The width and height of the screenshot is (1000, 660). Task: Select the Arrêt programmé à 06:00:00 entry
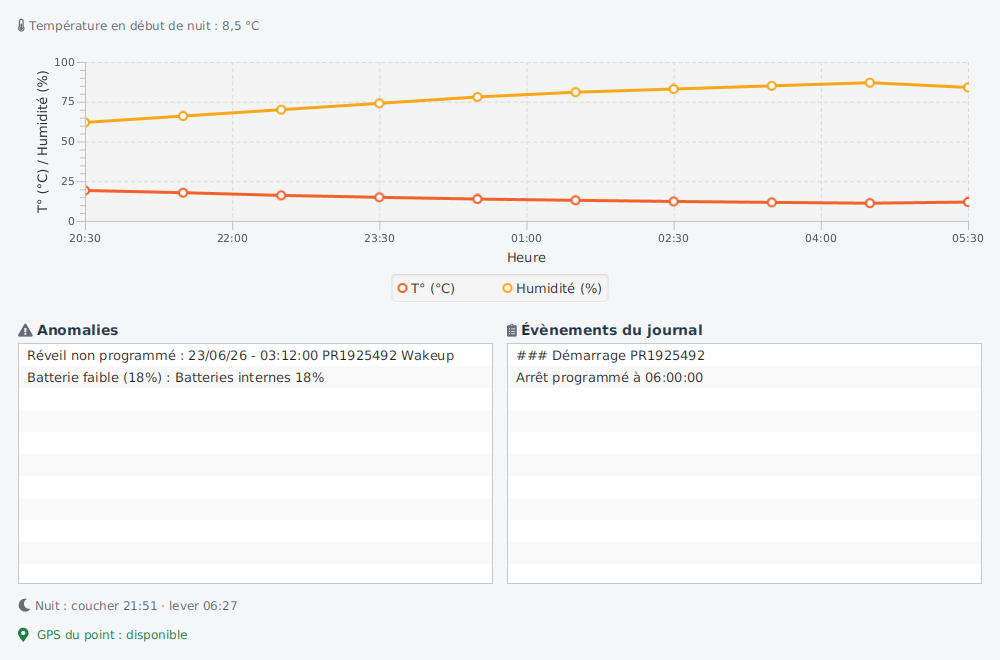[x=744, y=378]
